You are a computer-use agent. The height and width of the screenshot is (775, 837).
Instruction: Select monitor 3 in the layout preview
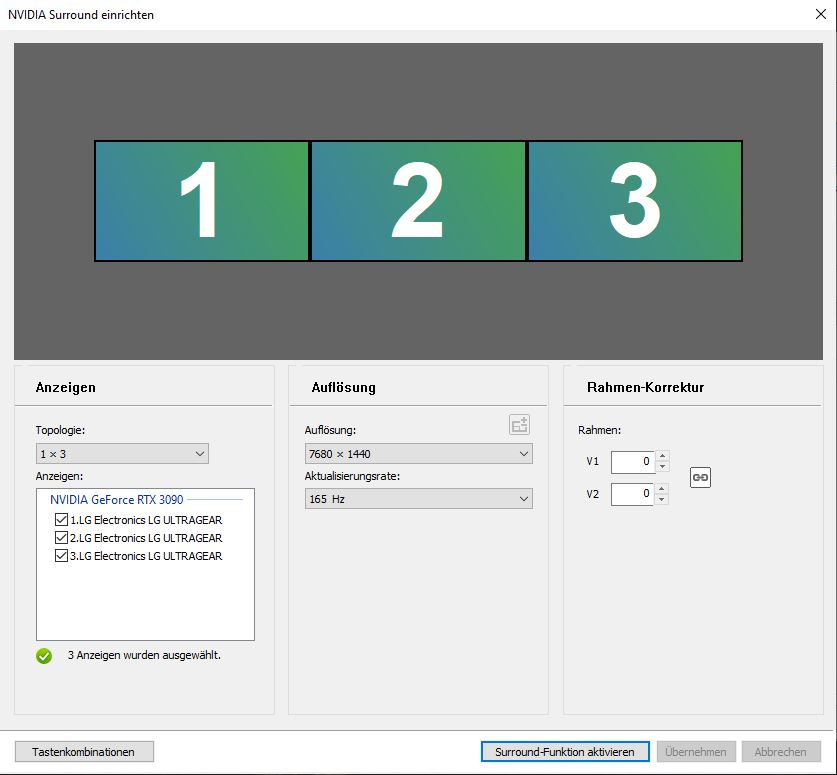tap(635, 201)
